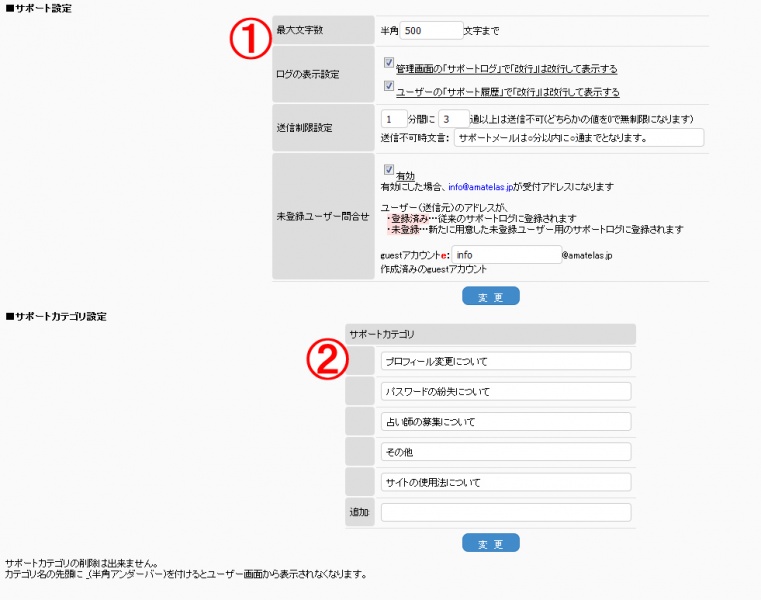
Task: Click the 通以上 message count field
Action: pos(453,118)
